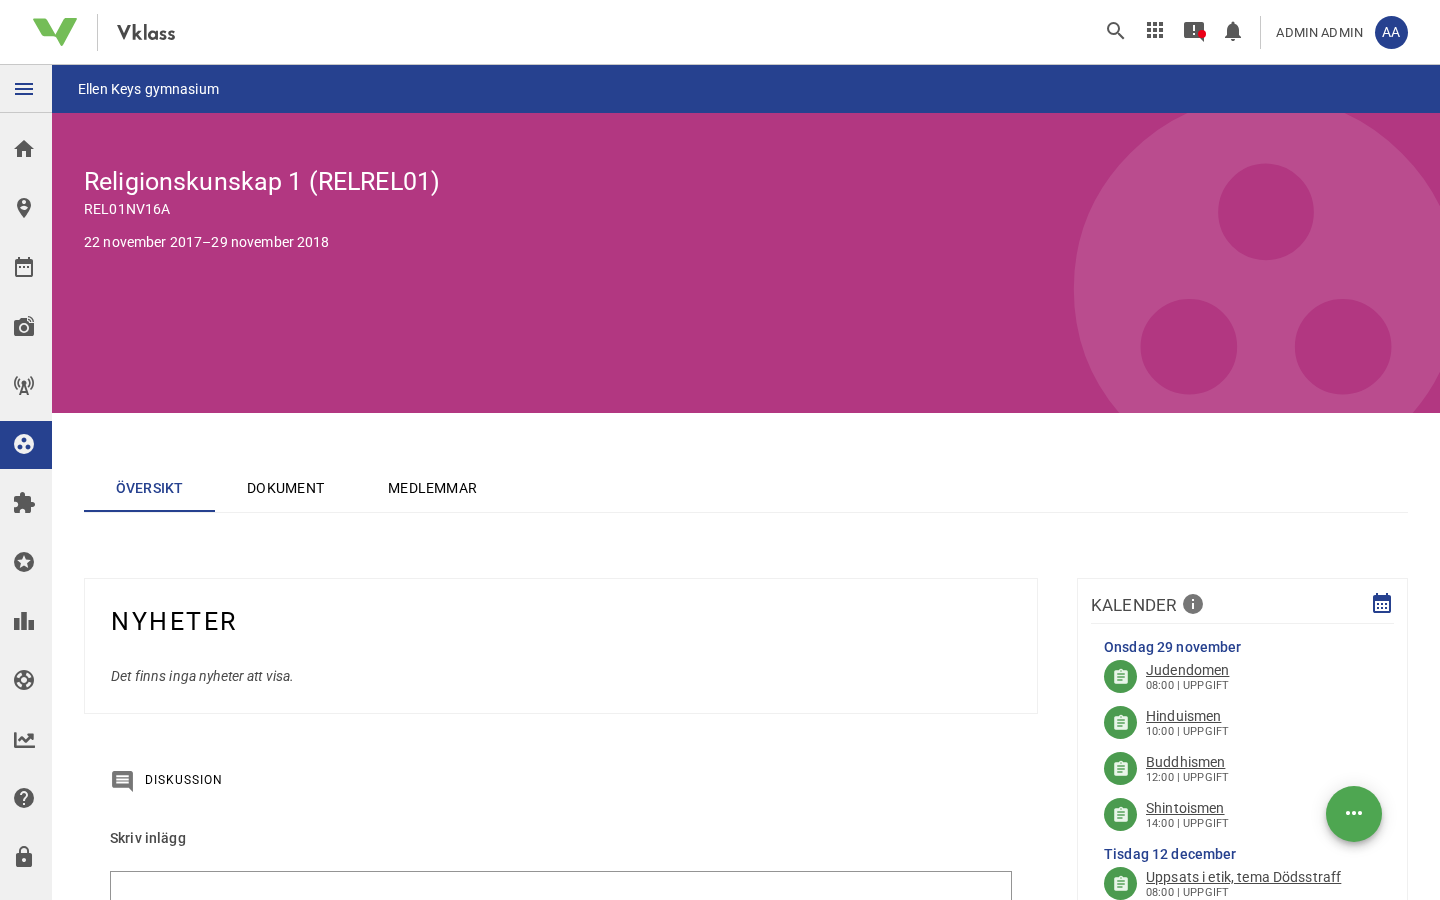The height and width of the screenshot is (900, 1440).
Task: Click the green floating more-actions button
Action: tap(1354, 814)
